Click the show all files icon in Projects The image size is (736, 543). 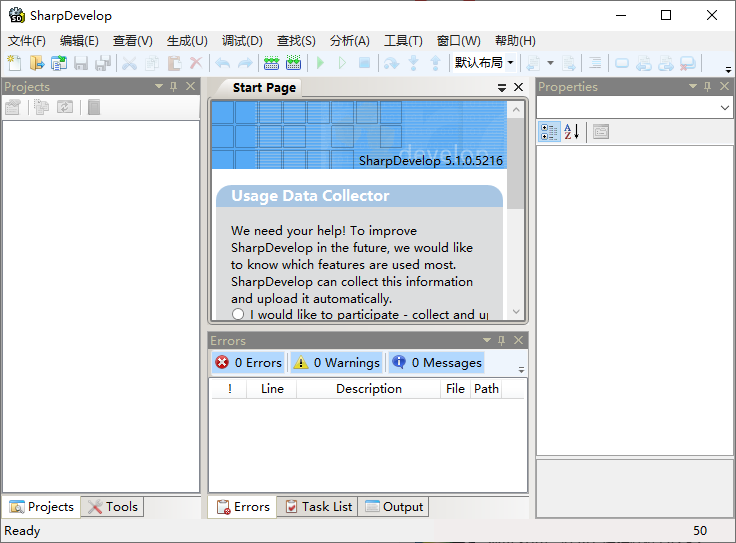pos(42,107)
